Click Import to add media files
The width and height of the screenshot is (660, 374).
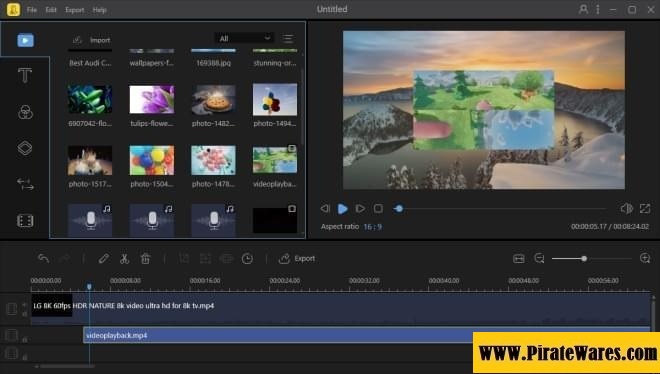point(91,40)
